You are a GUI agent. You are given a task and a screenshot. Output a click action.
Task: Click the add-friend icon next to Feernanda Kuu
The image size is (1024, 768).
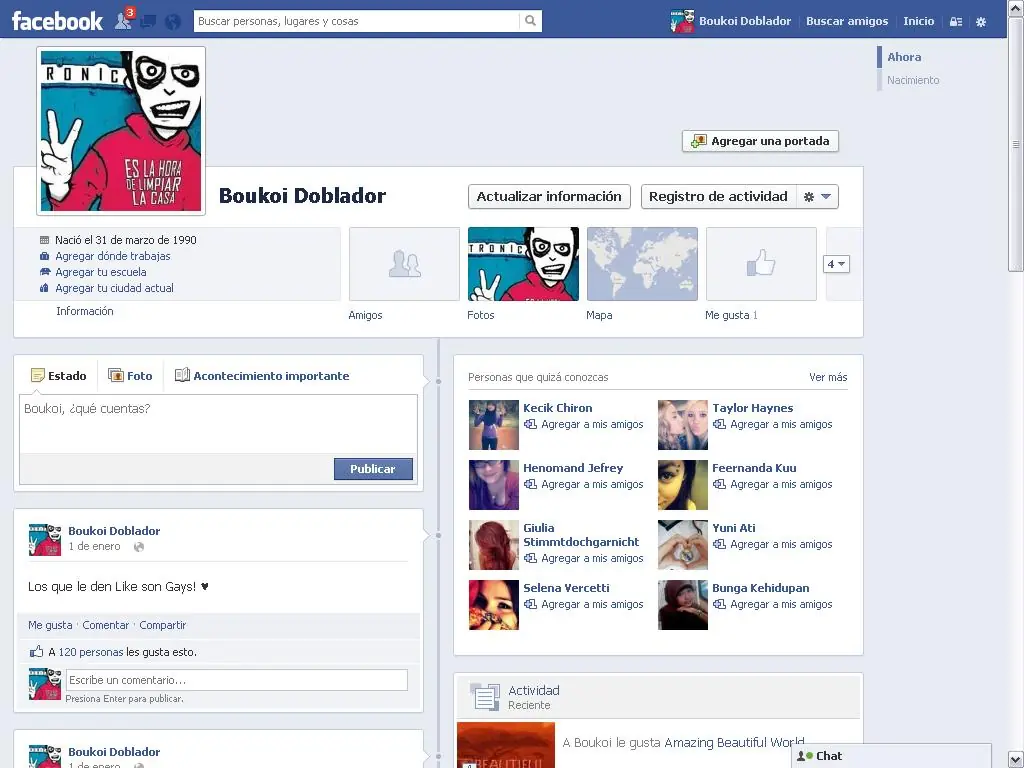tap(719, 485)
